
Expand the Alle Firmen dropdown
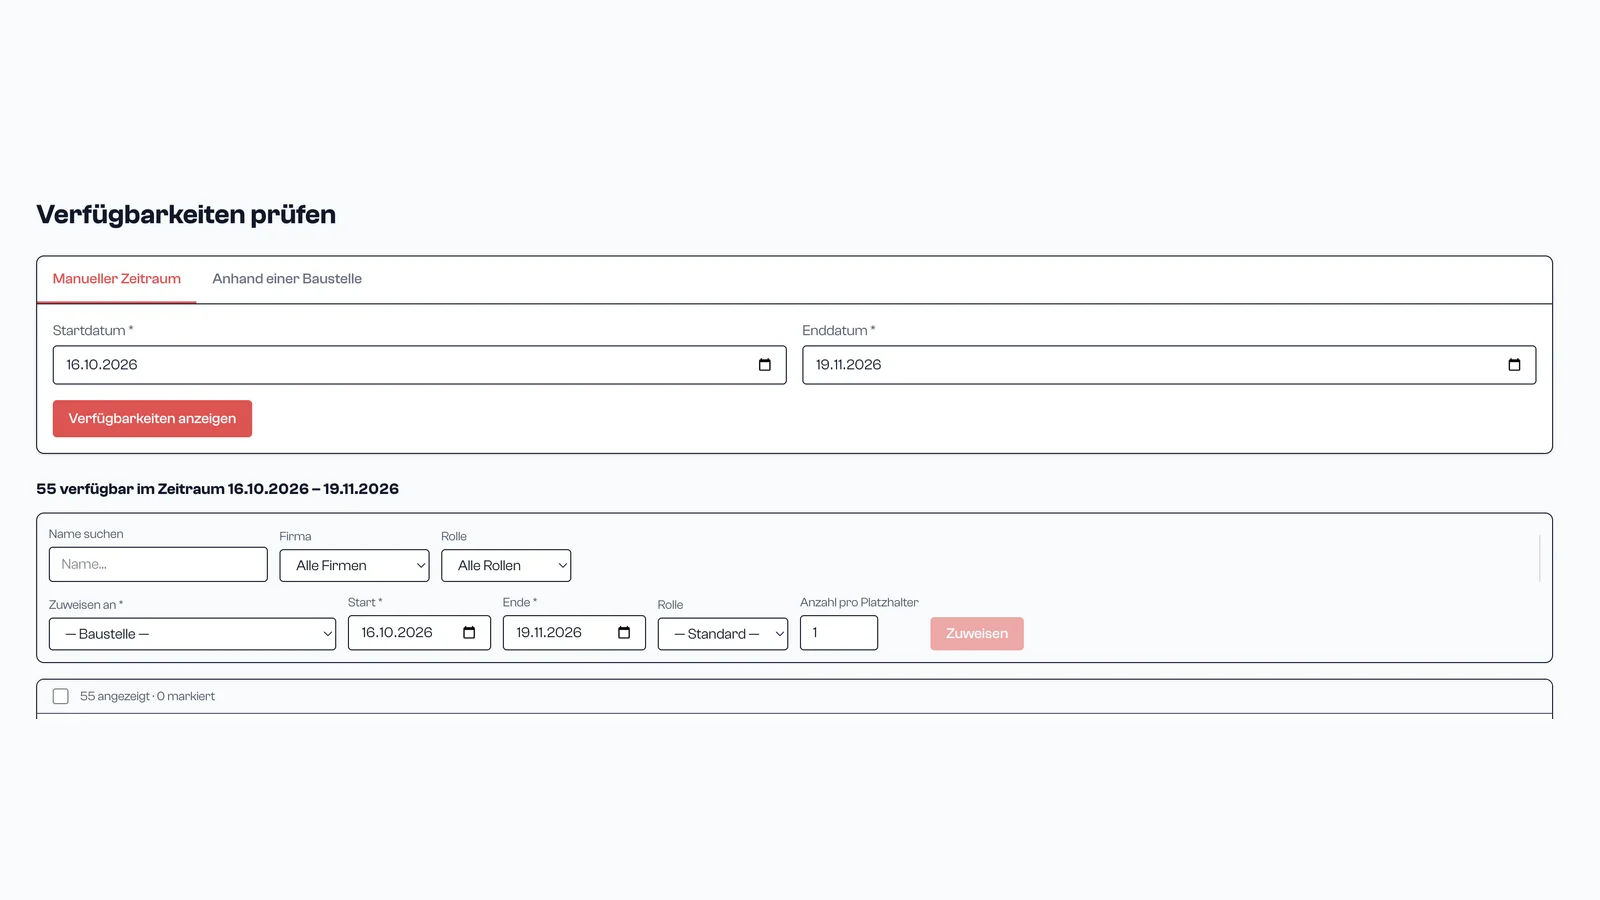click(x=354, y=565)
